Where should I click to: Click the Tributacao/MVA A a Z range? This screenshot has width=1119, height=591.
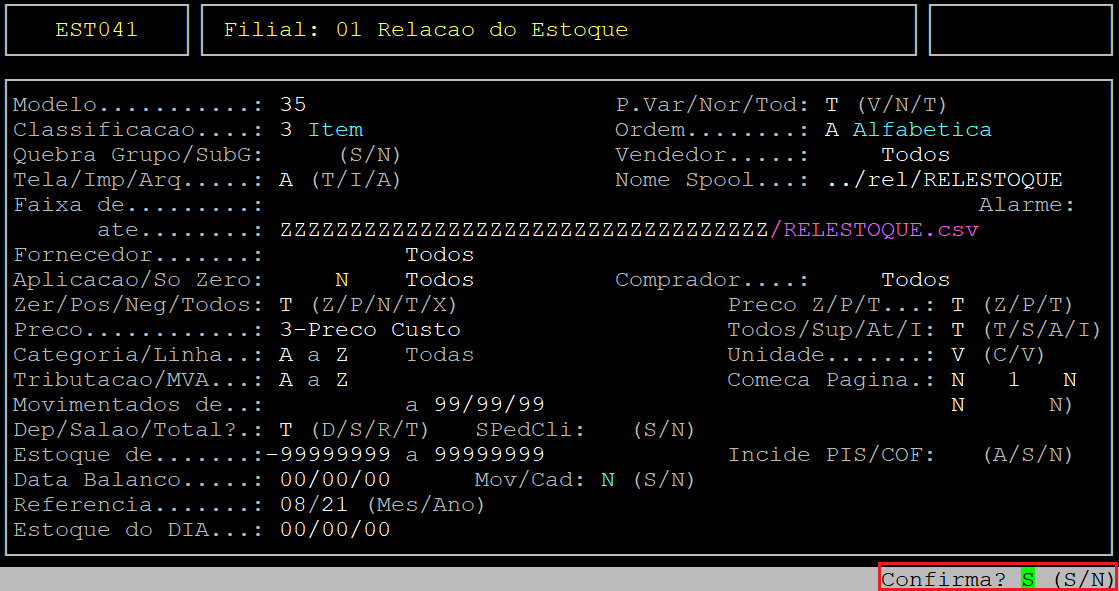point(314,380)
